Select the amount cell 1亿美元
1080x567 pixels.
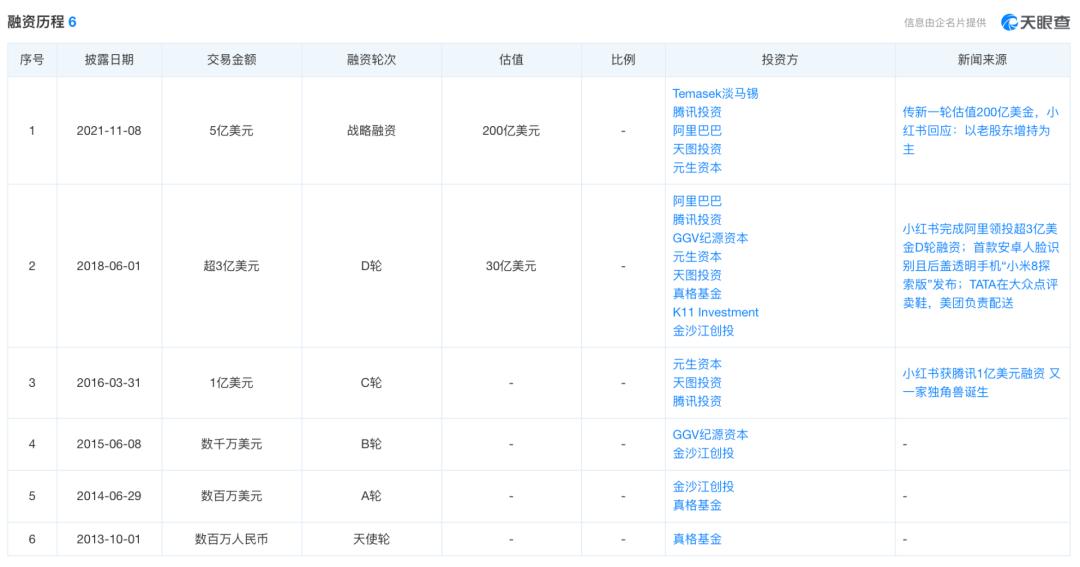coord(231,382)
